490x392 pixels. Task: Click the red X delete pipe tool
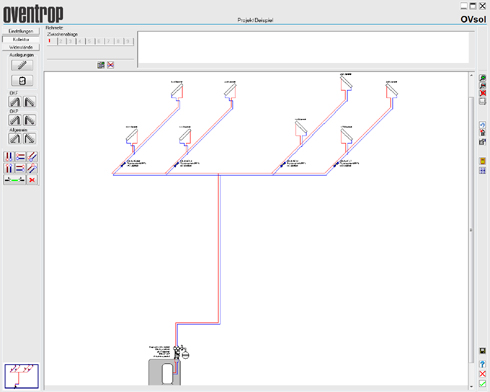[x=32, y=180]
